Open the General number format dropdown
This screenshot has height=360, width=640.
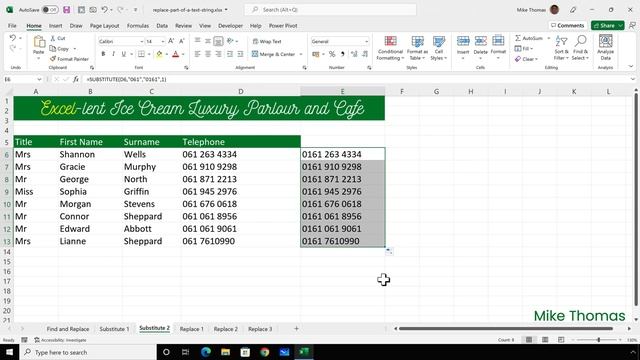[366, 42]
